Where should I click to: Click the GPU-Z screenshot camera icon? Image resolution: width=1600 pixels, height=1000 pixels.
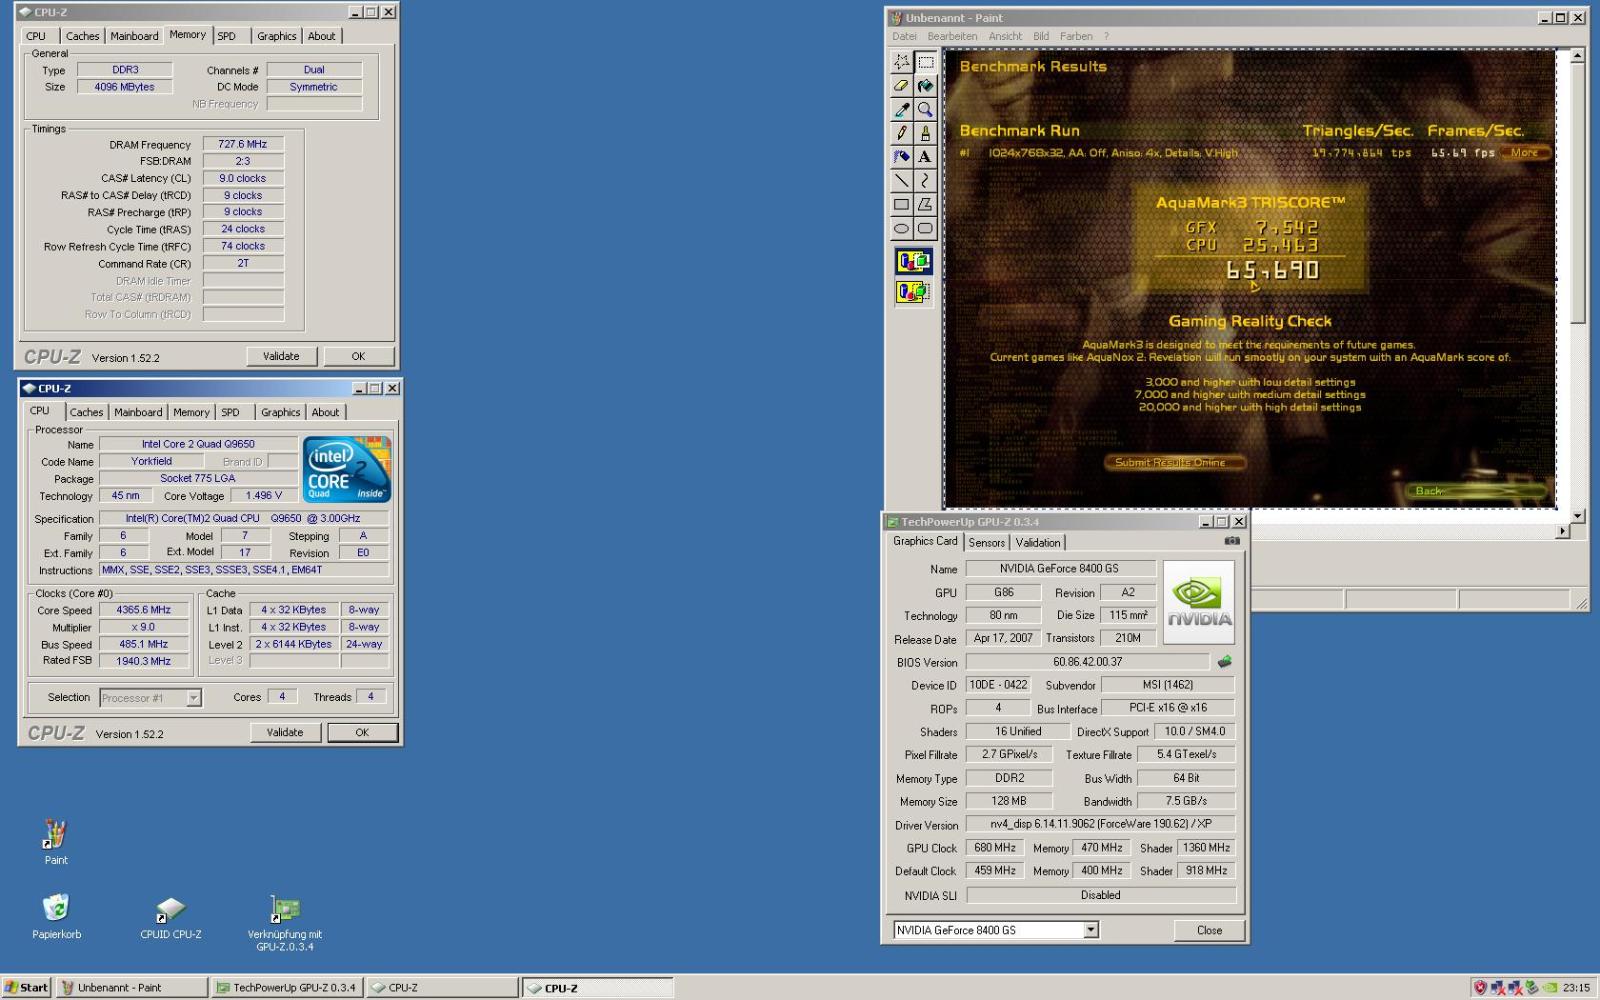1232,541
